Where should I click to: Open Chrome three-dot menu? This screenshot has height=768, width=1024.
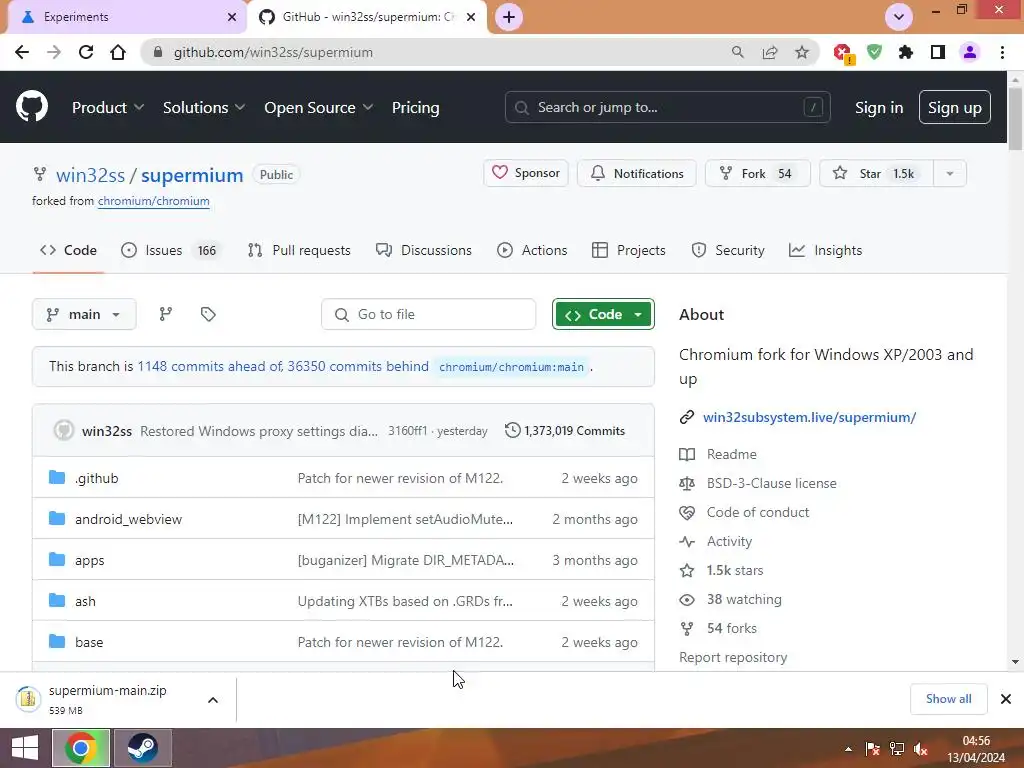(1002, 52)
